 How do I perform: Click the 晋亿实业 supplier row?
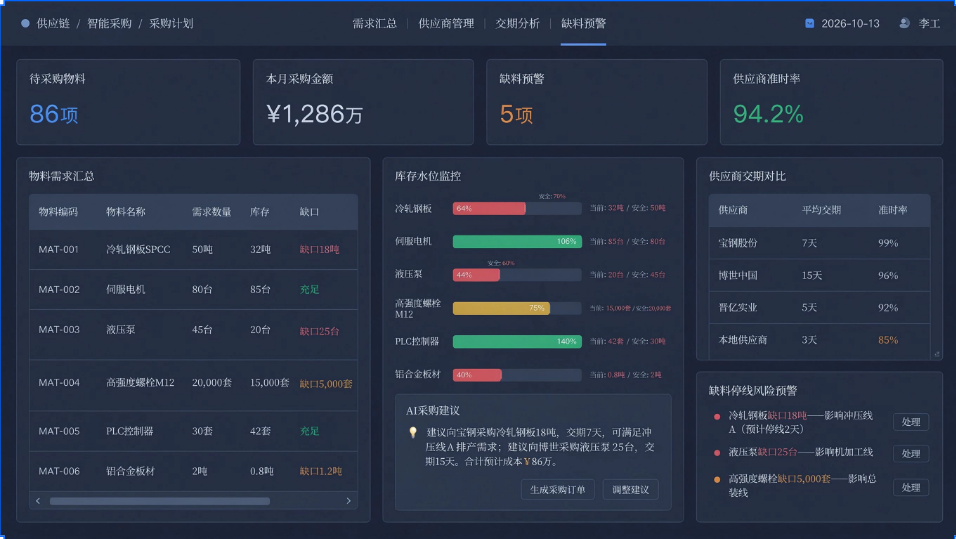pyautogui.click(x=819, y=307)
